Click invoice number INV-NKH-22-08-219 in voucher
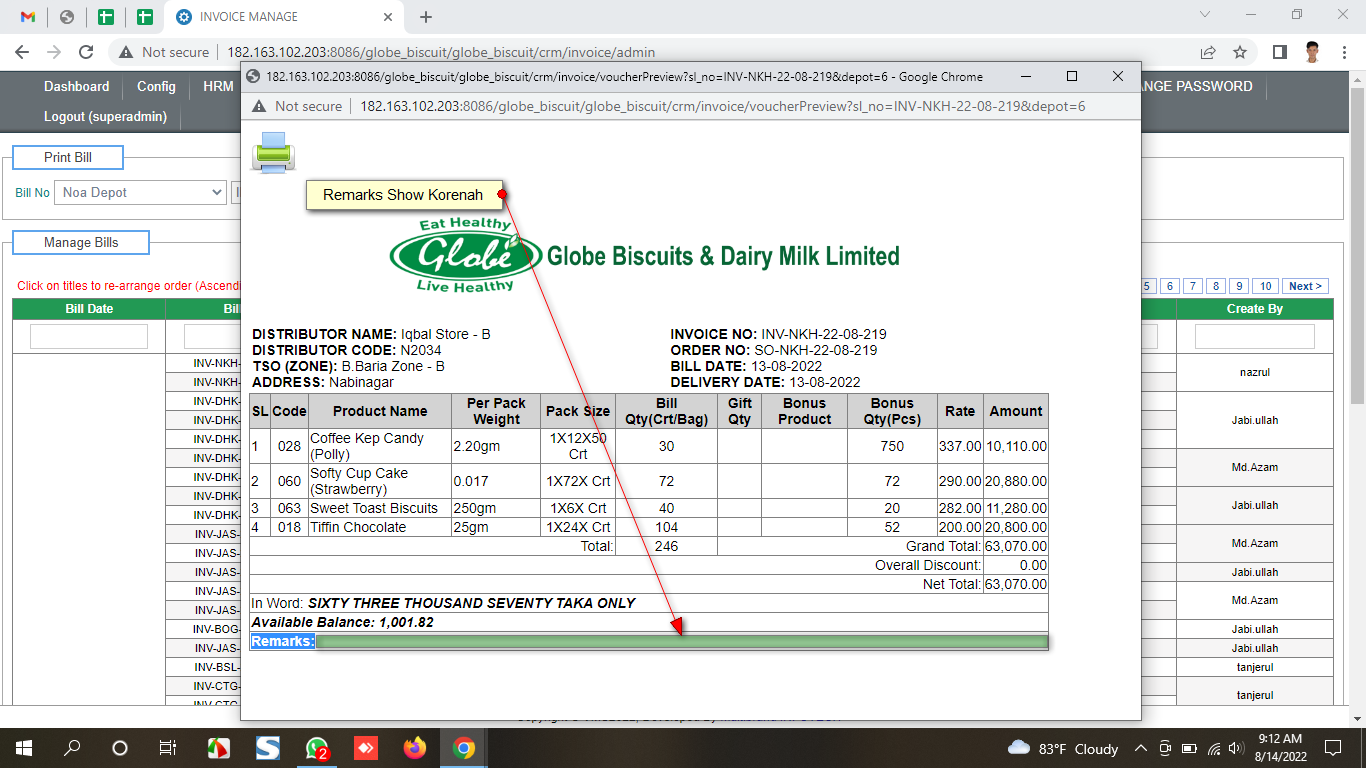 point(824,334)
